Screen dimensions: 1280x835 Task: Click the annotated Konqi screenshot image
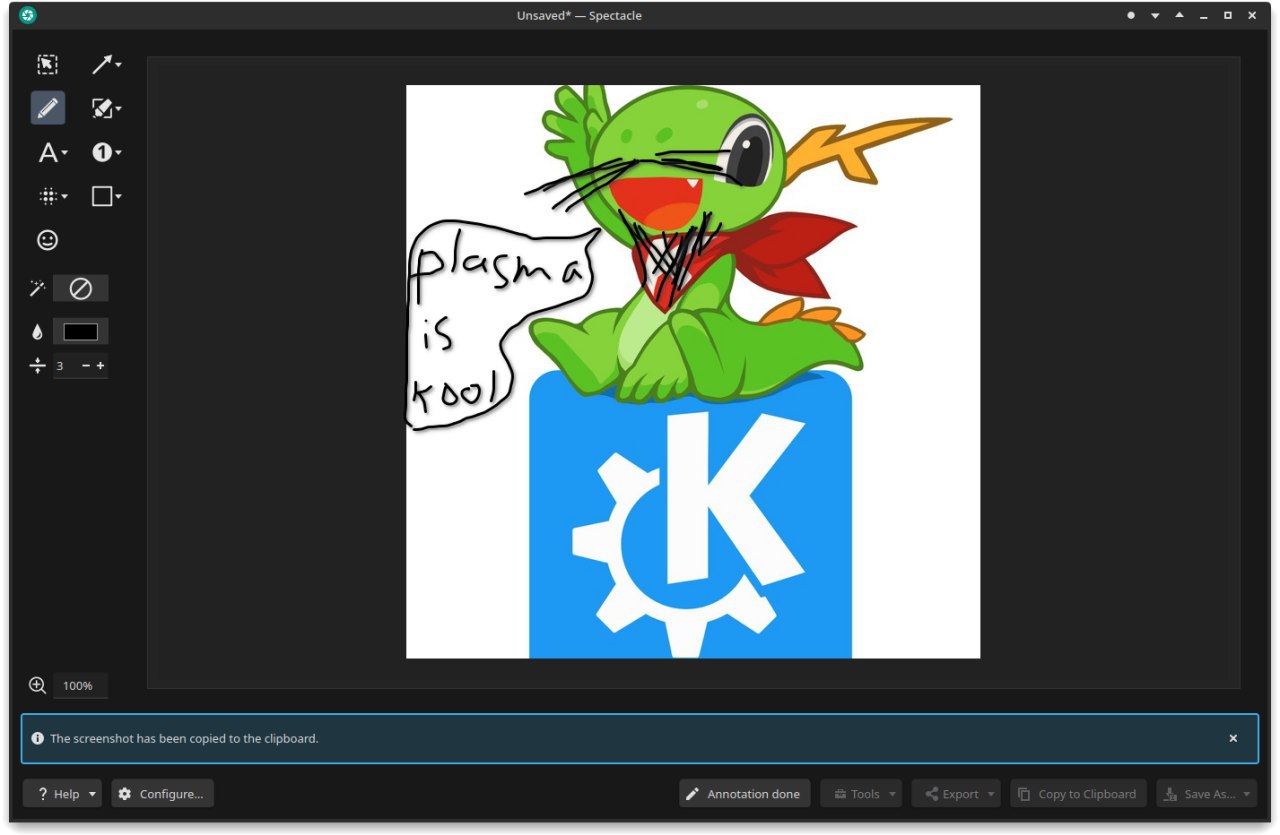click(x=693, y=371)
